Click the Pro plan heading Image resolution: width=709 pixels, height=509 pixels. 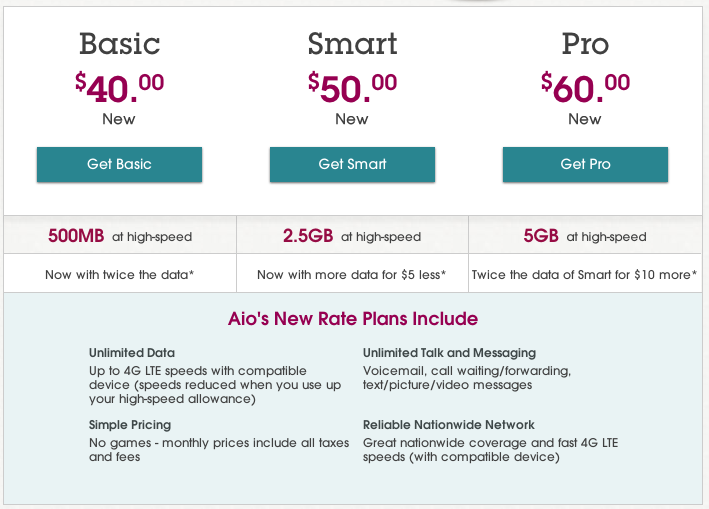coord(585,44)
